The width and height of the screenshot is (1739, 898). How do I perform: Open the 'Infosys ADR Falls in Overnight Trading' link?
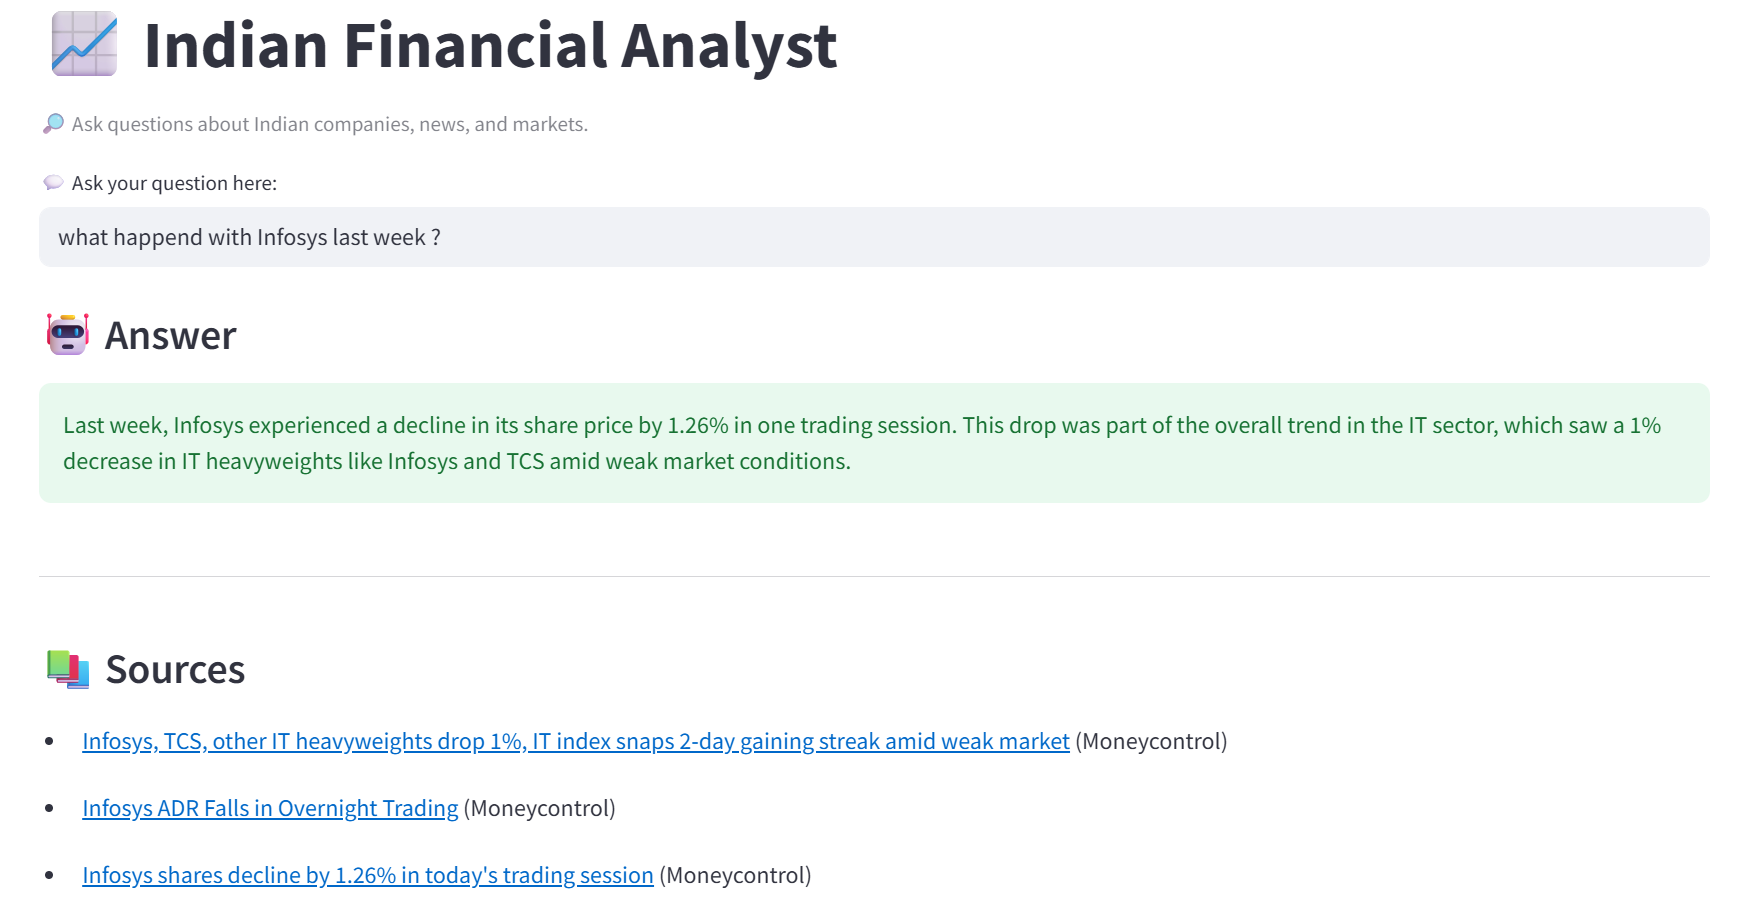[x=268, y=808]
